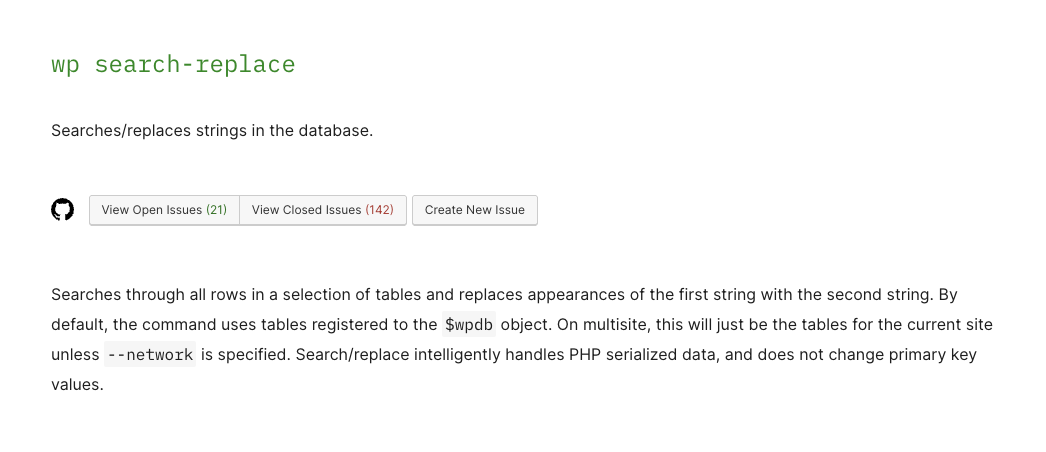Click the --network inline code flag
1046x452 pixels.
(150, 355)
